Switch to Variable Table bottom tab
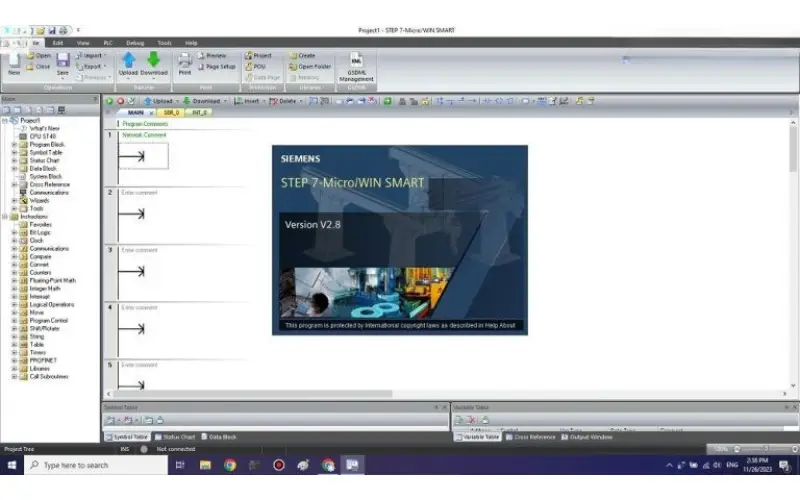Screen dimensions: 800x500 478,437
